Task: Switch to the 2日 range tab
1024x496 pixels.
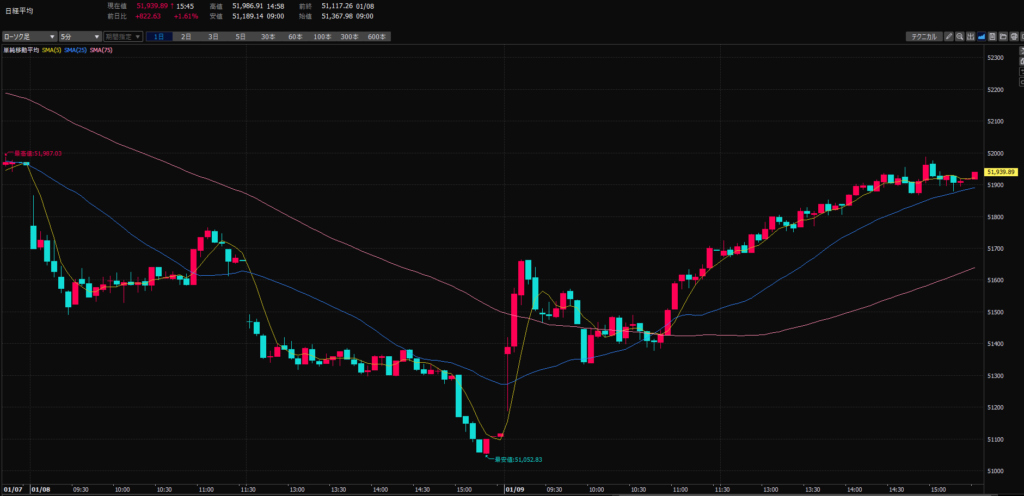Action: point(186,36)
